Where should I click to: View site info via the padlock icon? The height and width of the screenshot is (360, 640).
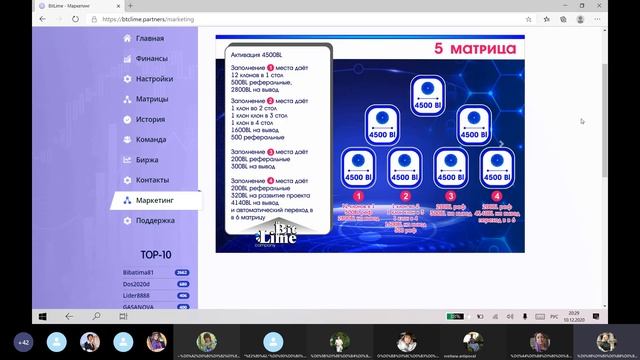click(94, 19)
